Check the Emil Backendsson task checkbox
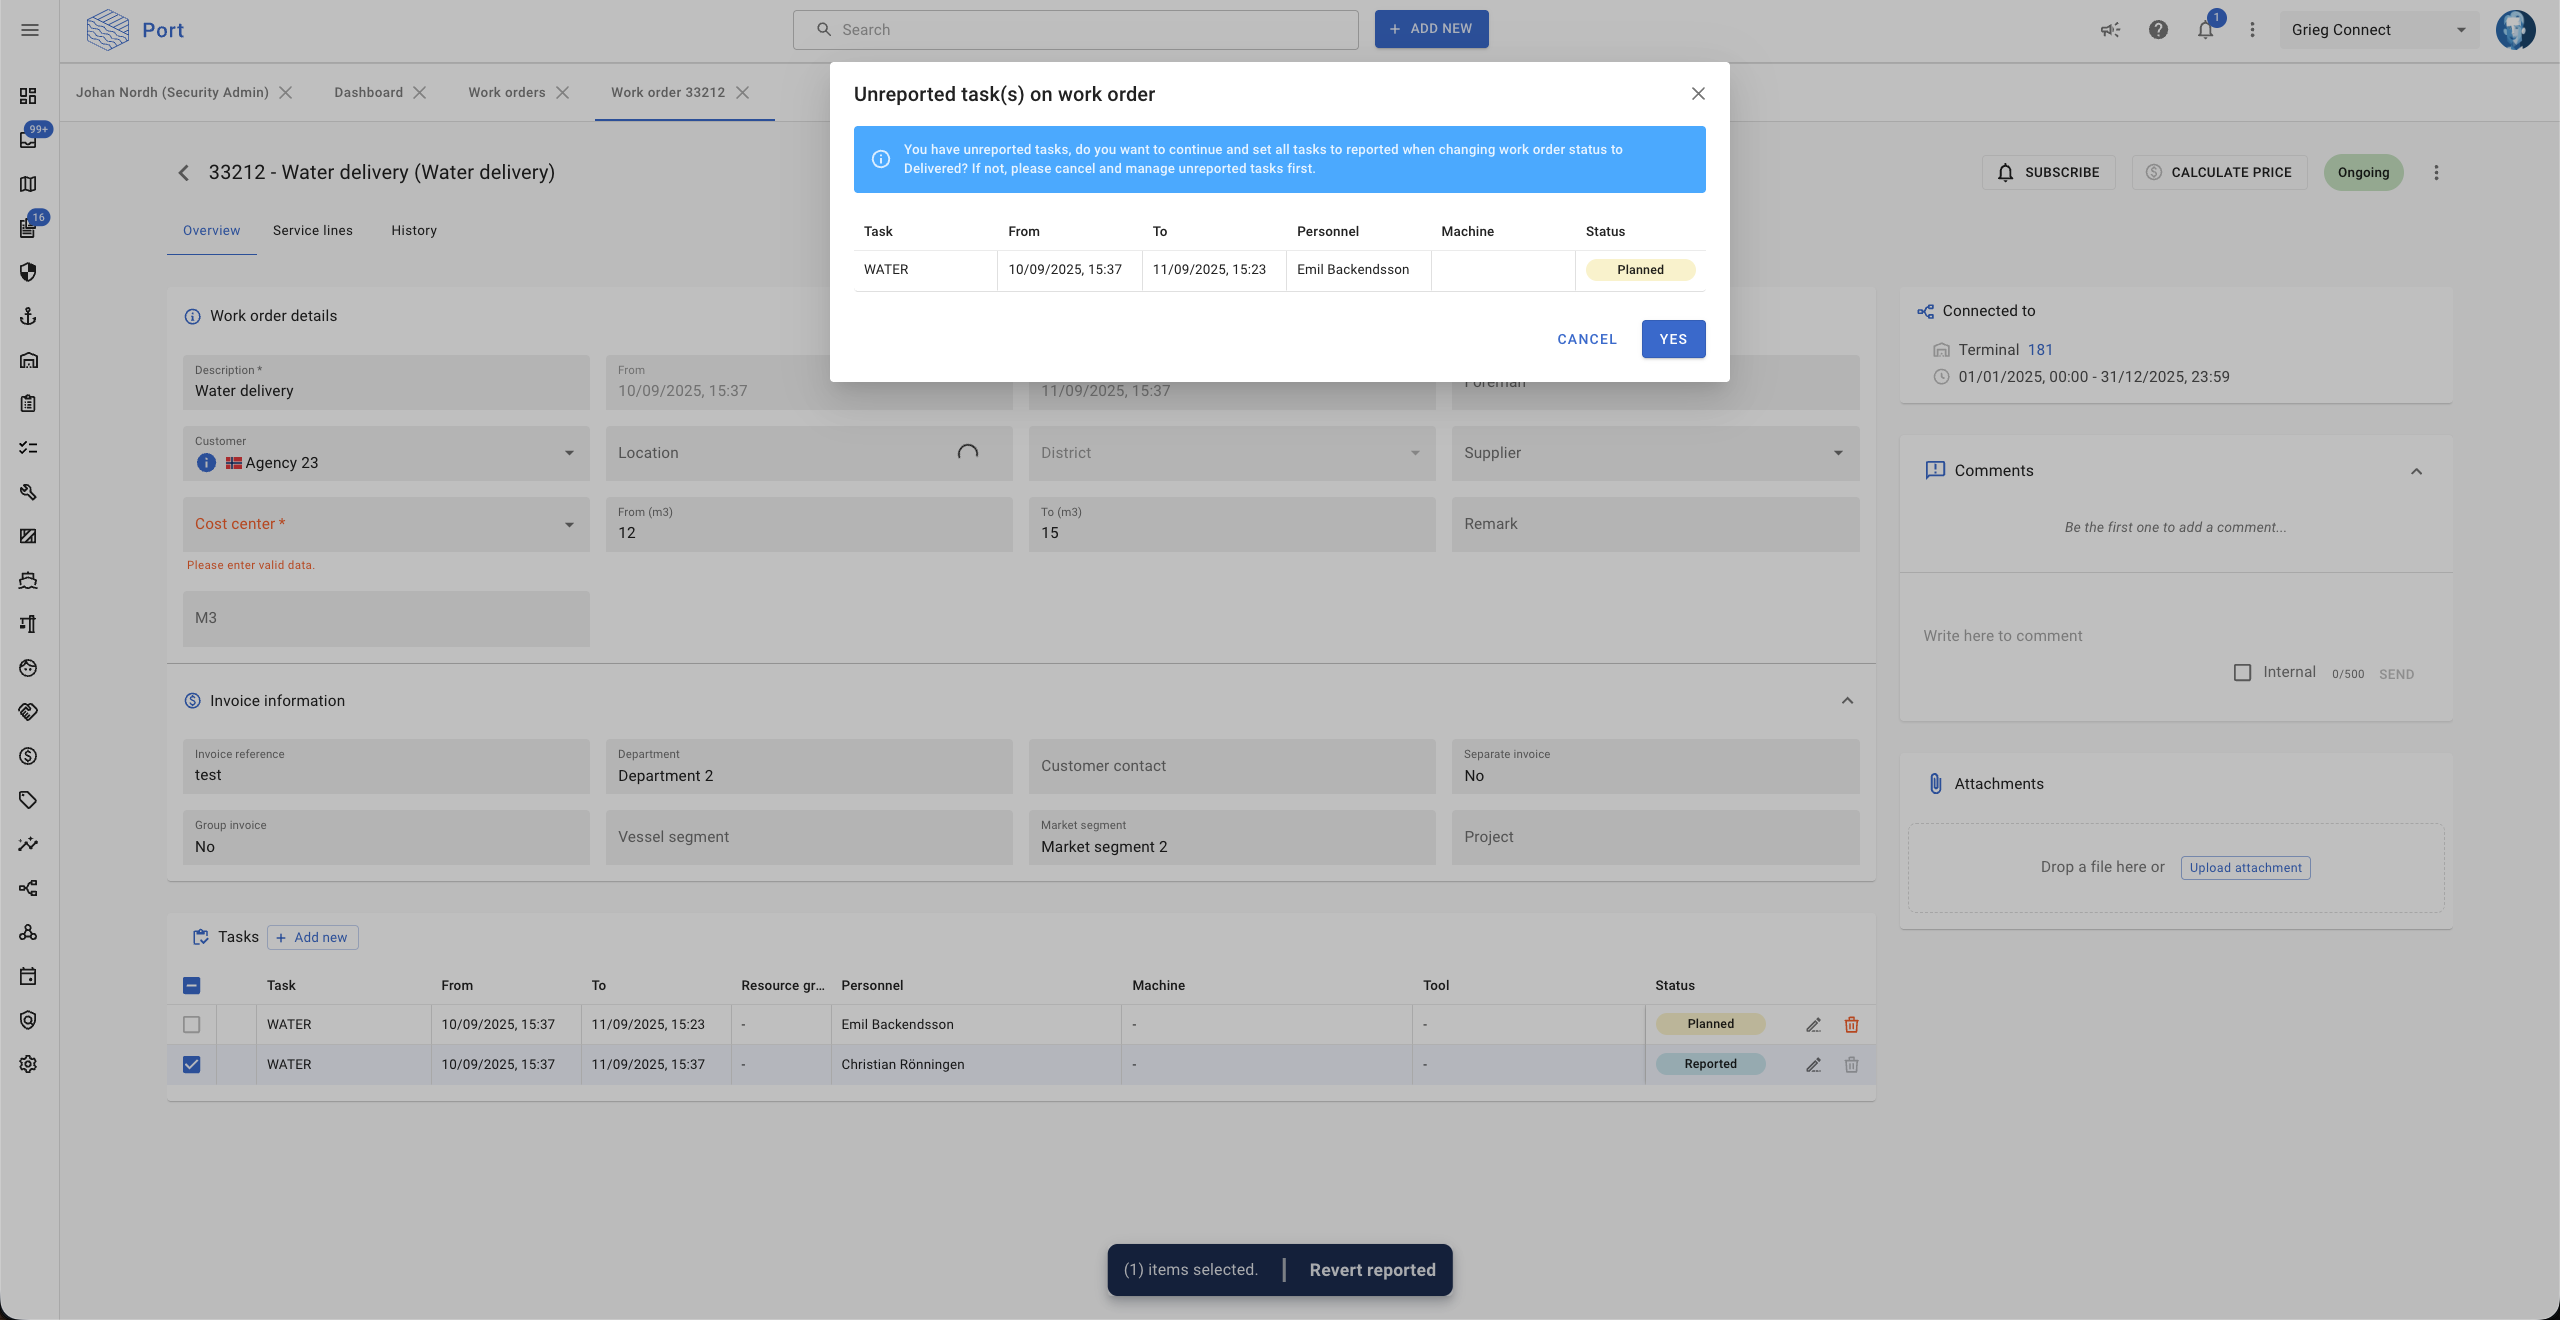2560x1320 pixels. [192, 1025]
